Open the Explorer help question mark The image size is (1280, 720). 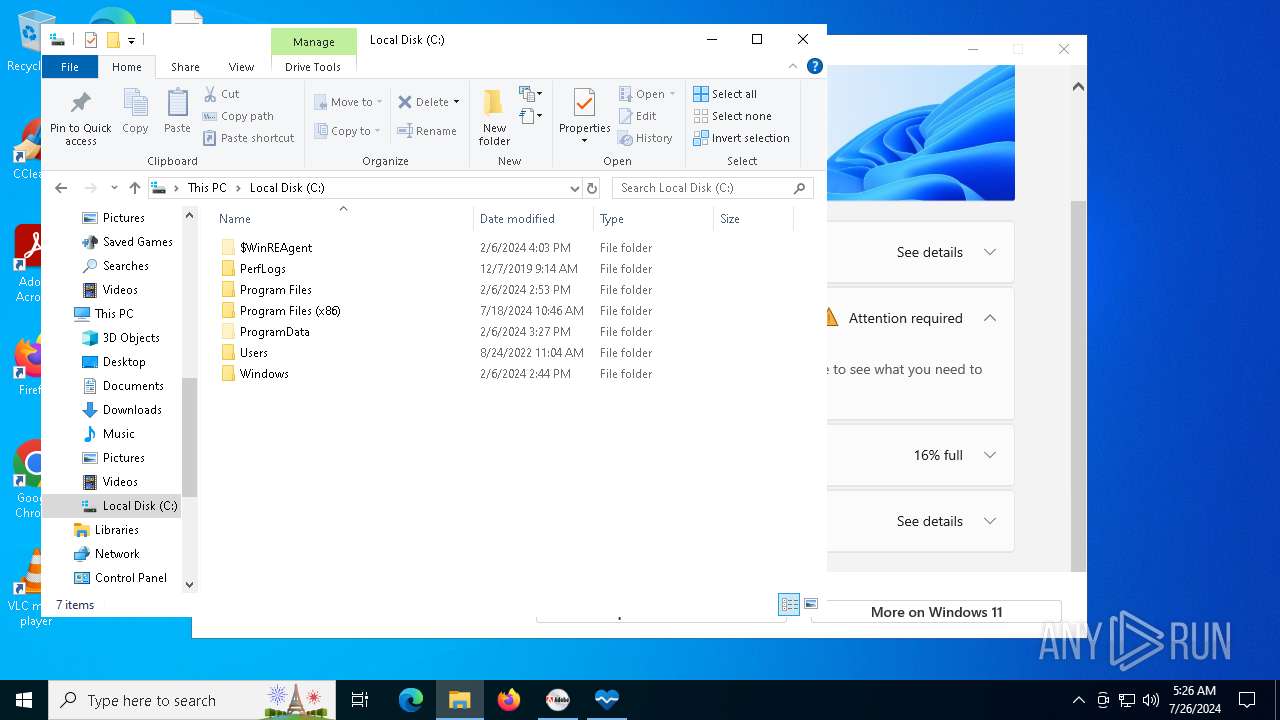click(x=815, y=66)
